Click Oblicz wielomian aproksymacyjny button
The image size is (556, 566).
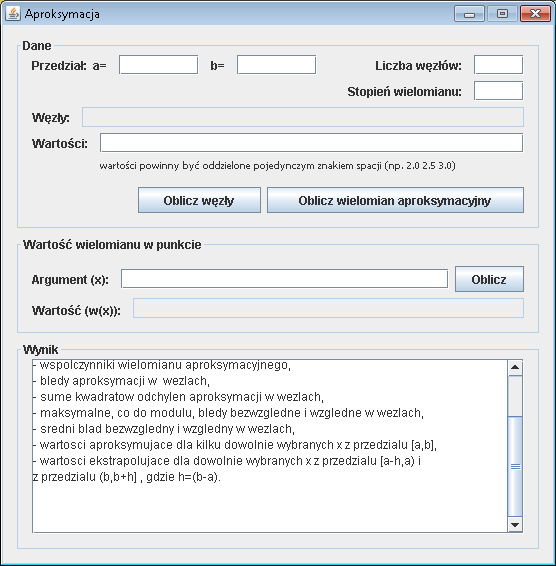click(395, 200)
